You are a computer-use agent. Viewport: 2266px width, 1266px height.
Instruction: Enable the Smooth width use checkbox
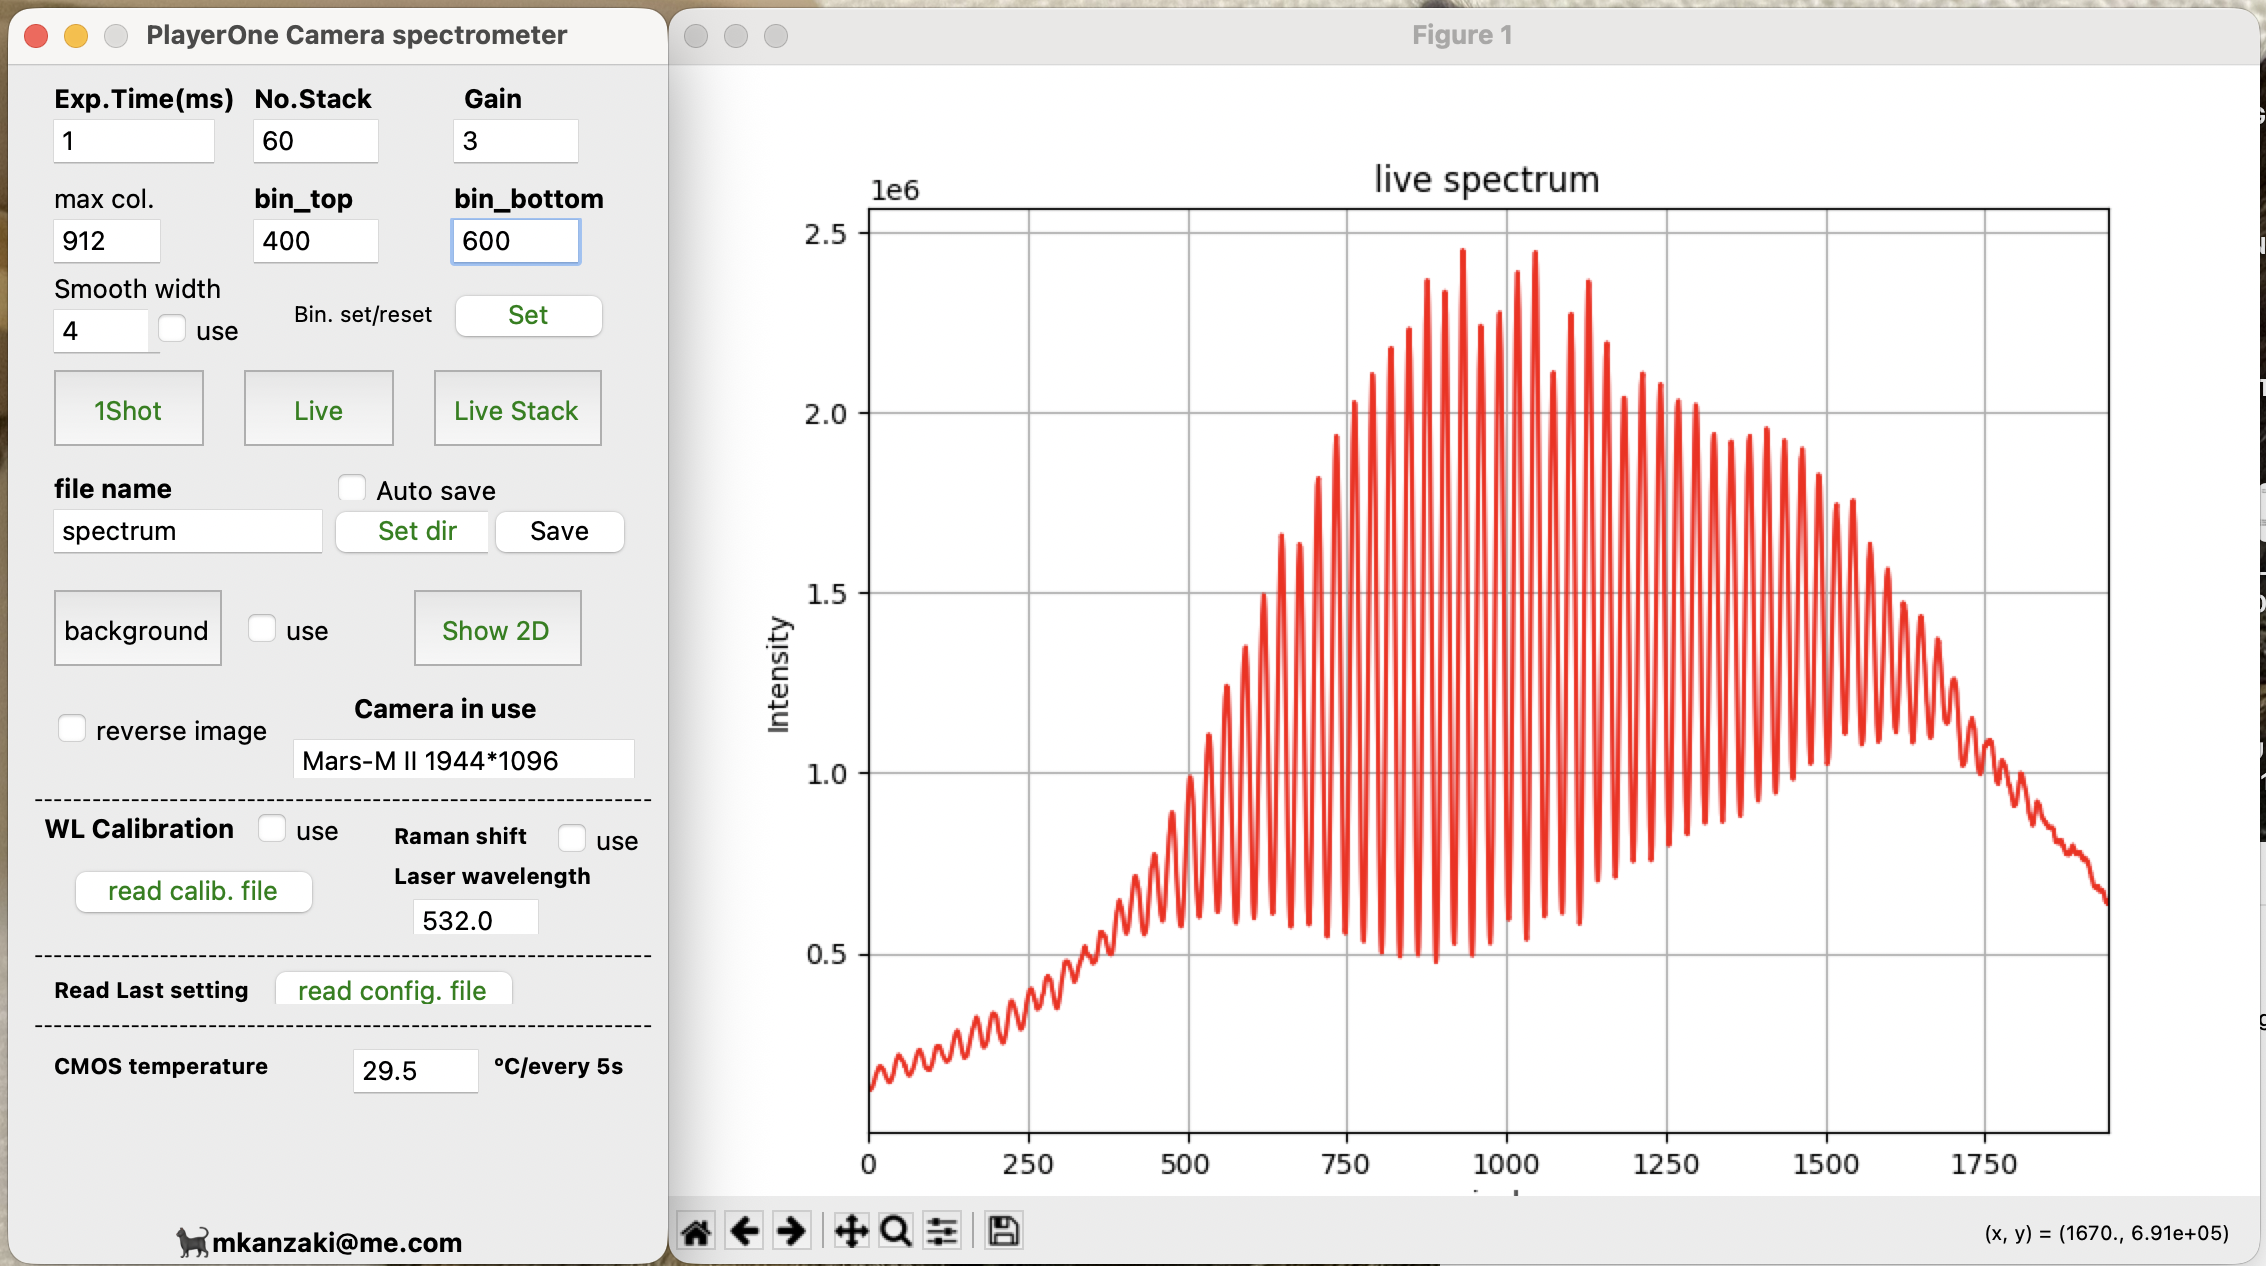[x=173, y=329]
